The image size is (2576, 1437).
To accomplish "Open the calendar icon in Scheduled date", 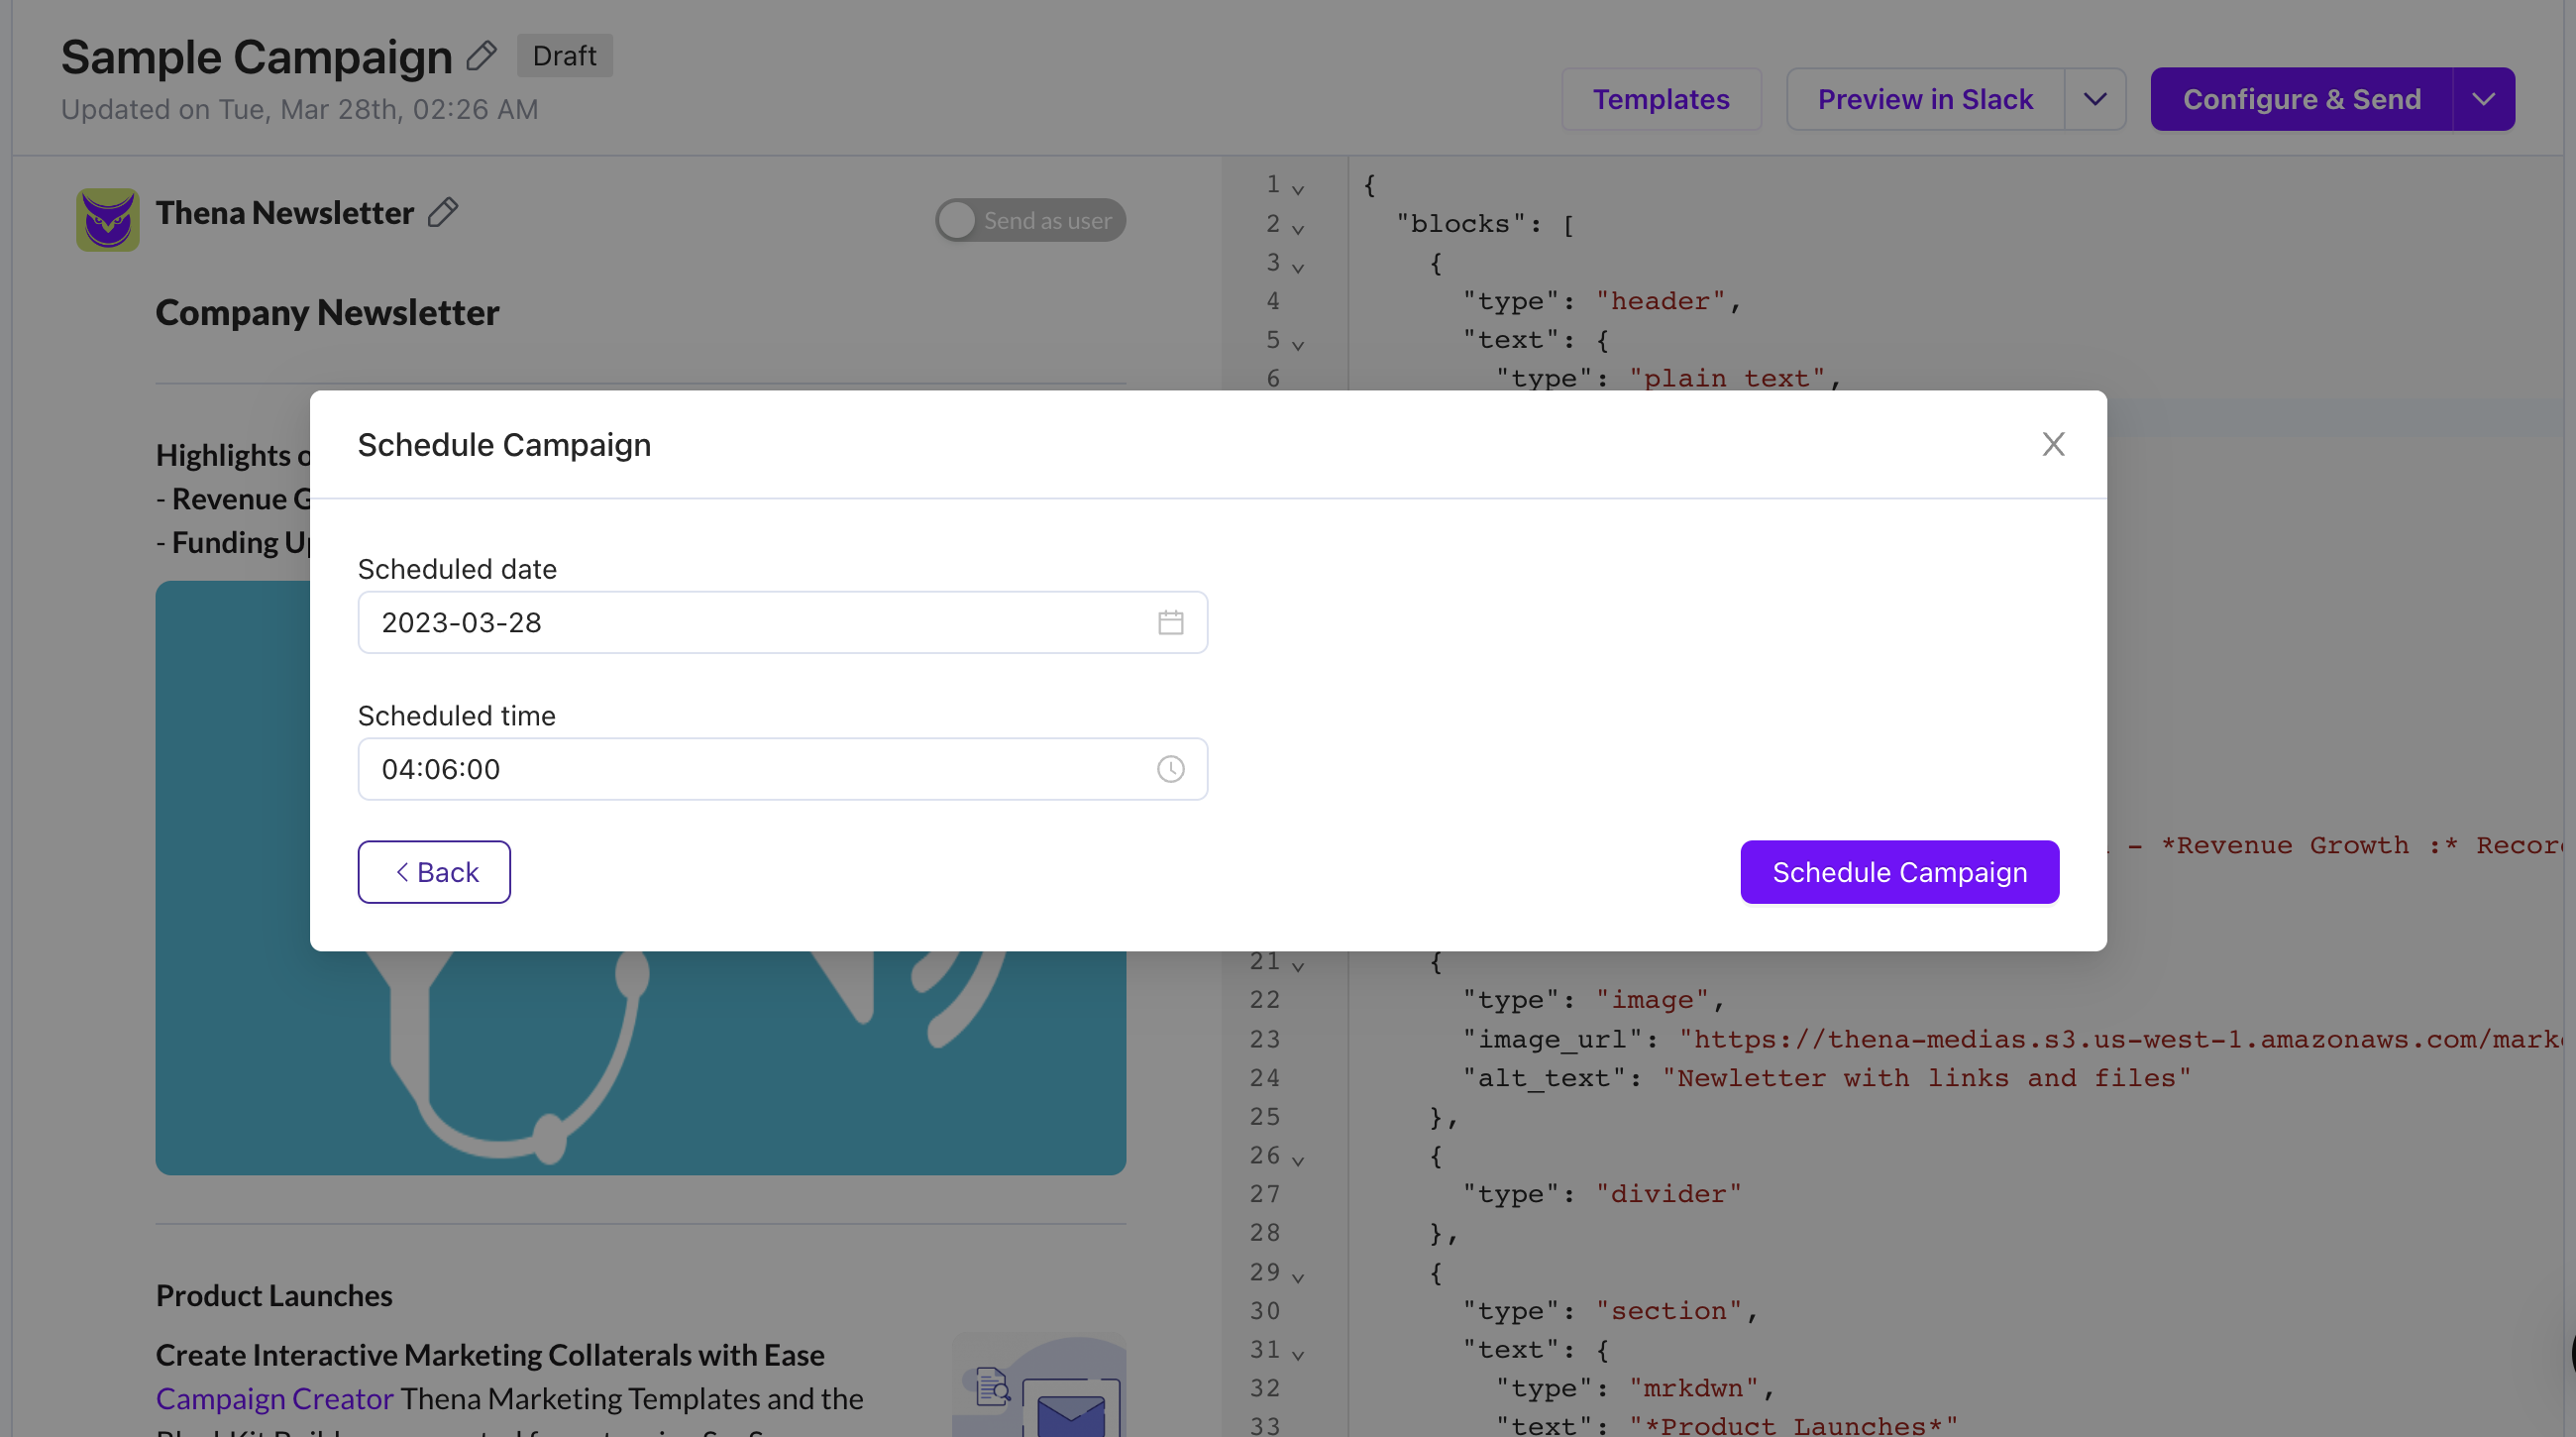I will coord(1170,622).
